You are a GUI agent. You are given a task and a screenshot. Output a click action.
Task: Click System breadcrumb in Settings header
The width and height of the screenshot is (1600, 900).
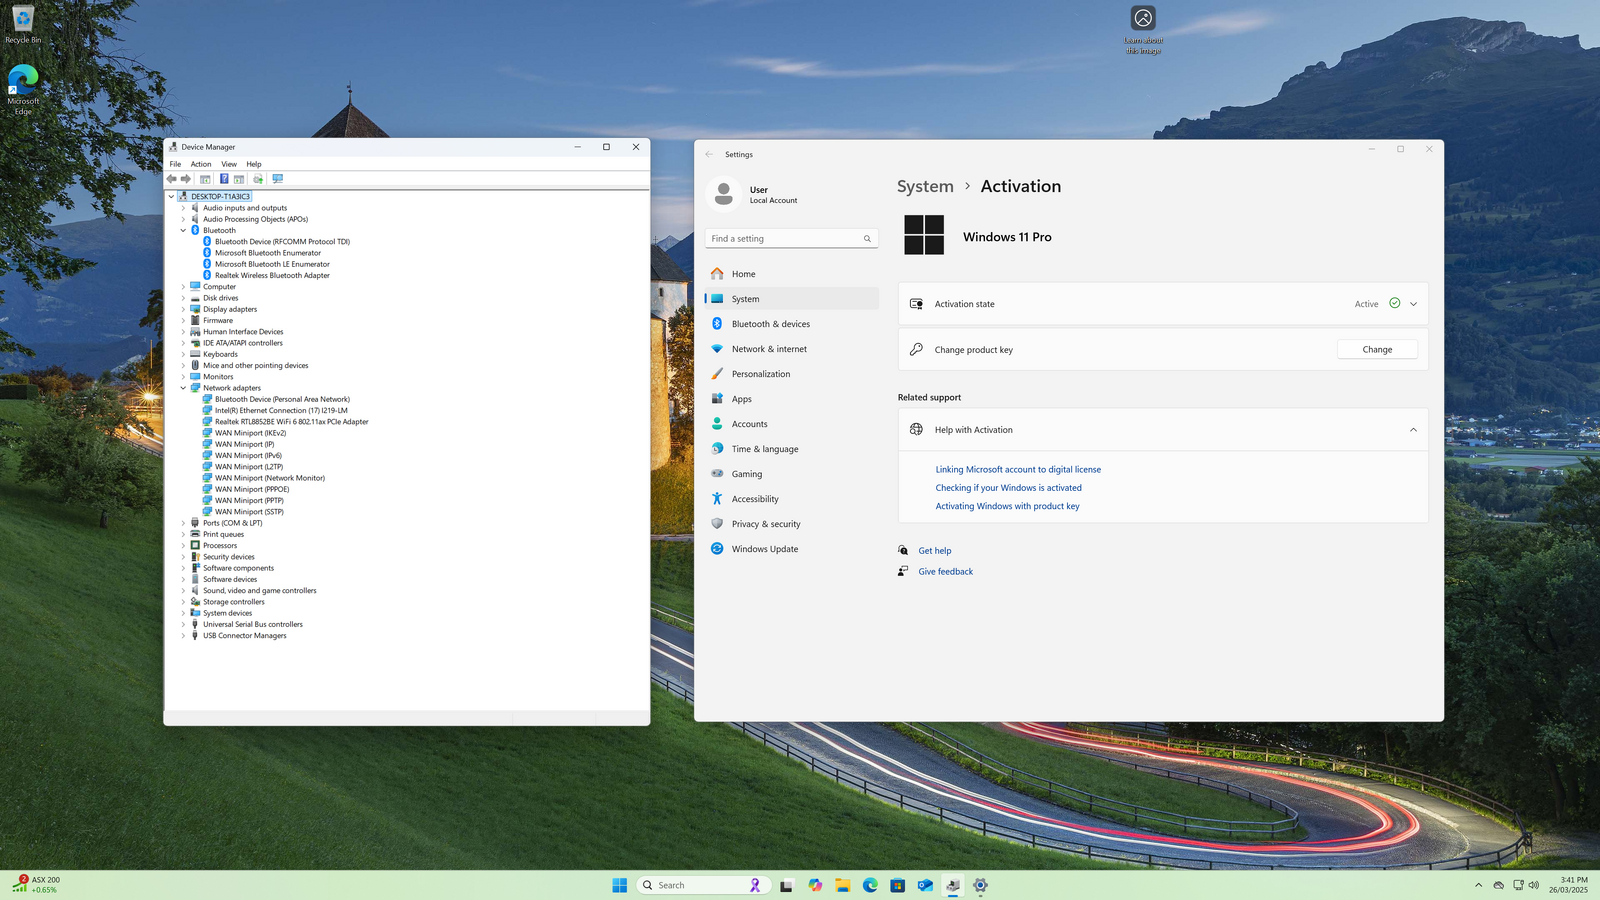pos(925,187)
